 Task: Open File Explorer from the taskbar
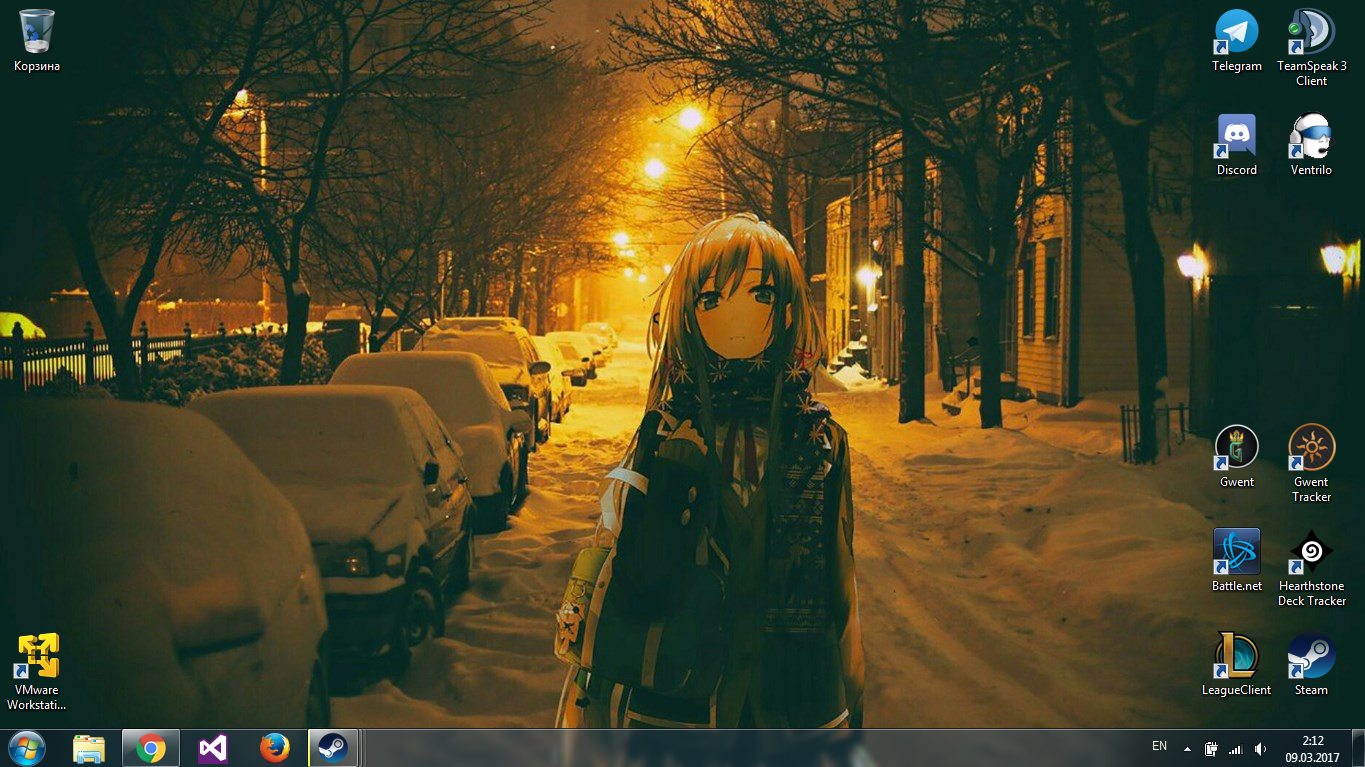89,748
